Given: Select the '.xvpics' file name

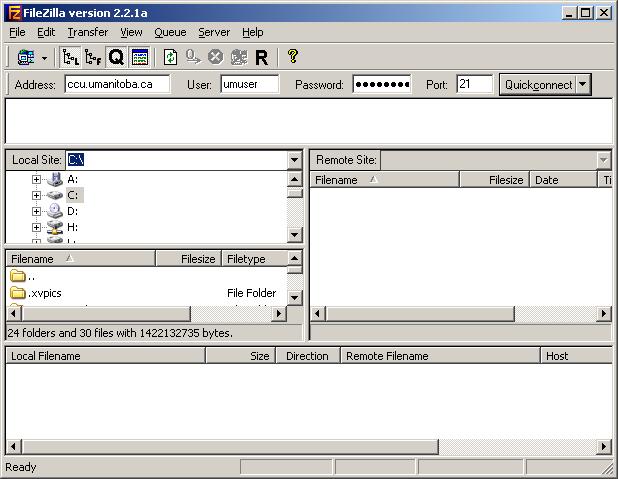Looking at the screenshot, I should click(45, 293).
